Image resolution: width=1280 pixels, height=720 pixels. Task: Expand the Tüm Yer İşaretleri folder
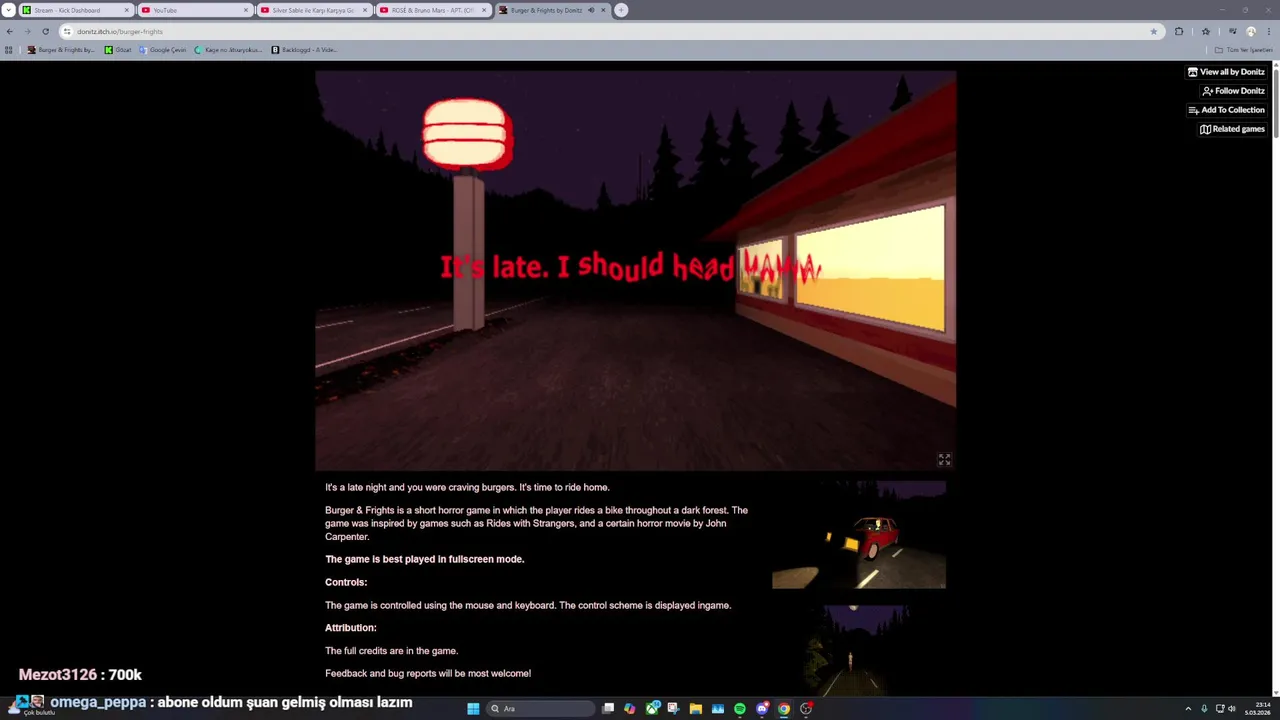click(x=1243, y=50)
